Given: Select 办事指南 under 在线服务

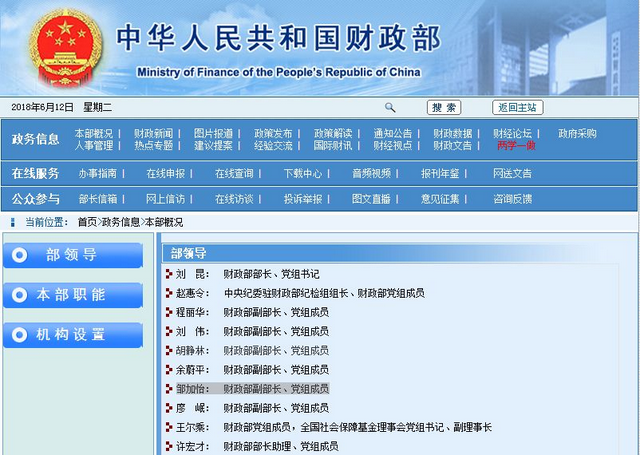Looking at the screenshot, I should click(97, 173).
